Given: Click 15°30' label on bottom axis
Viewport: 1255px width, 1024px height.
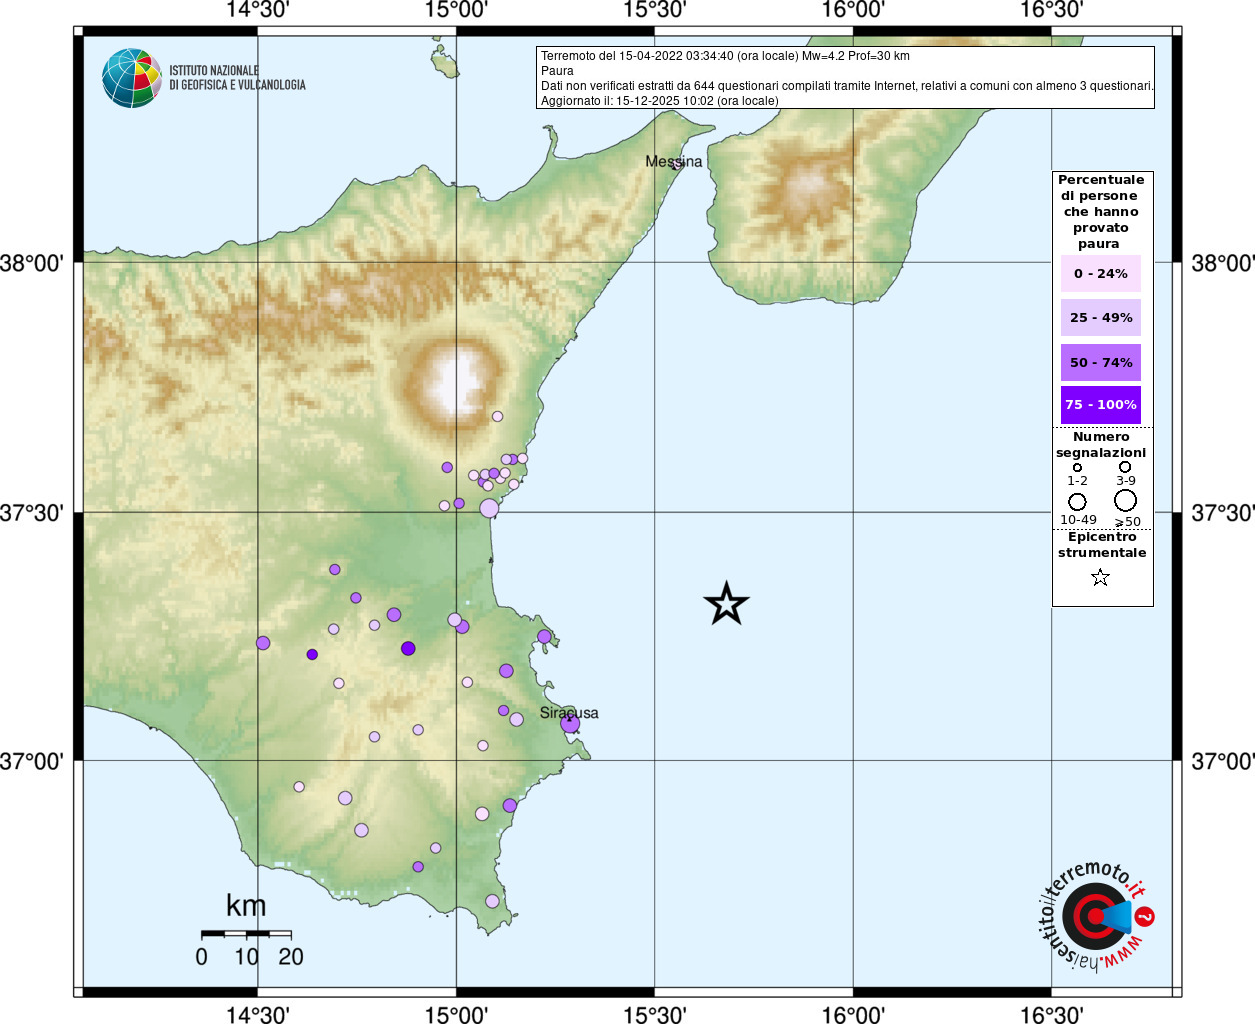Looking at the screenshot, I should pos(654,1014).
